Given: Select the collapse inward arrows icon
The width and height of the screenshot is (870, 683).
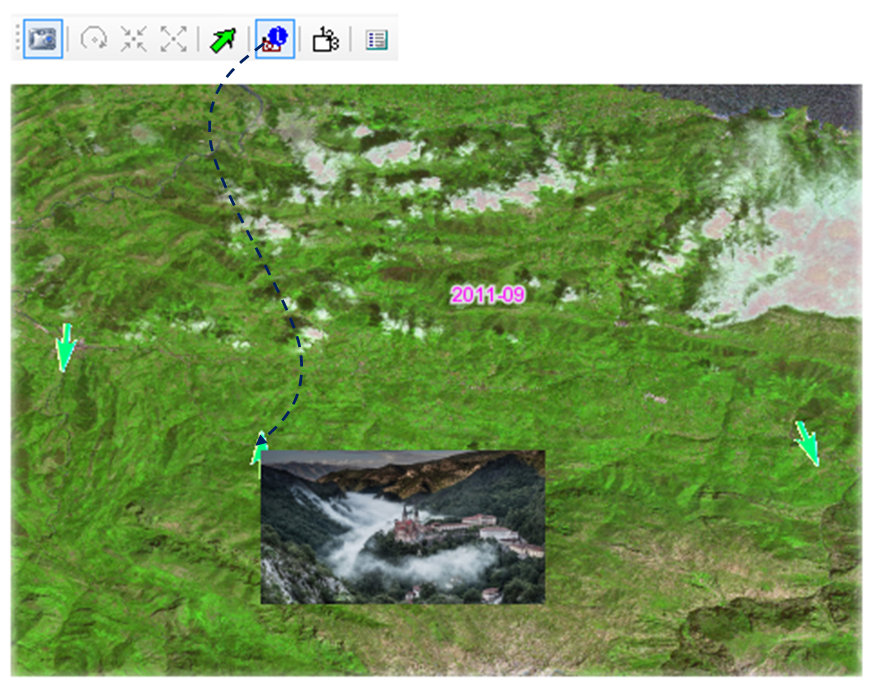Looking at the screenshot, I should pyautogui.click(x=134, y=39).
